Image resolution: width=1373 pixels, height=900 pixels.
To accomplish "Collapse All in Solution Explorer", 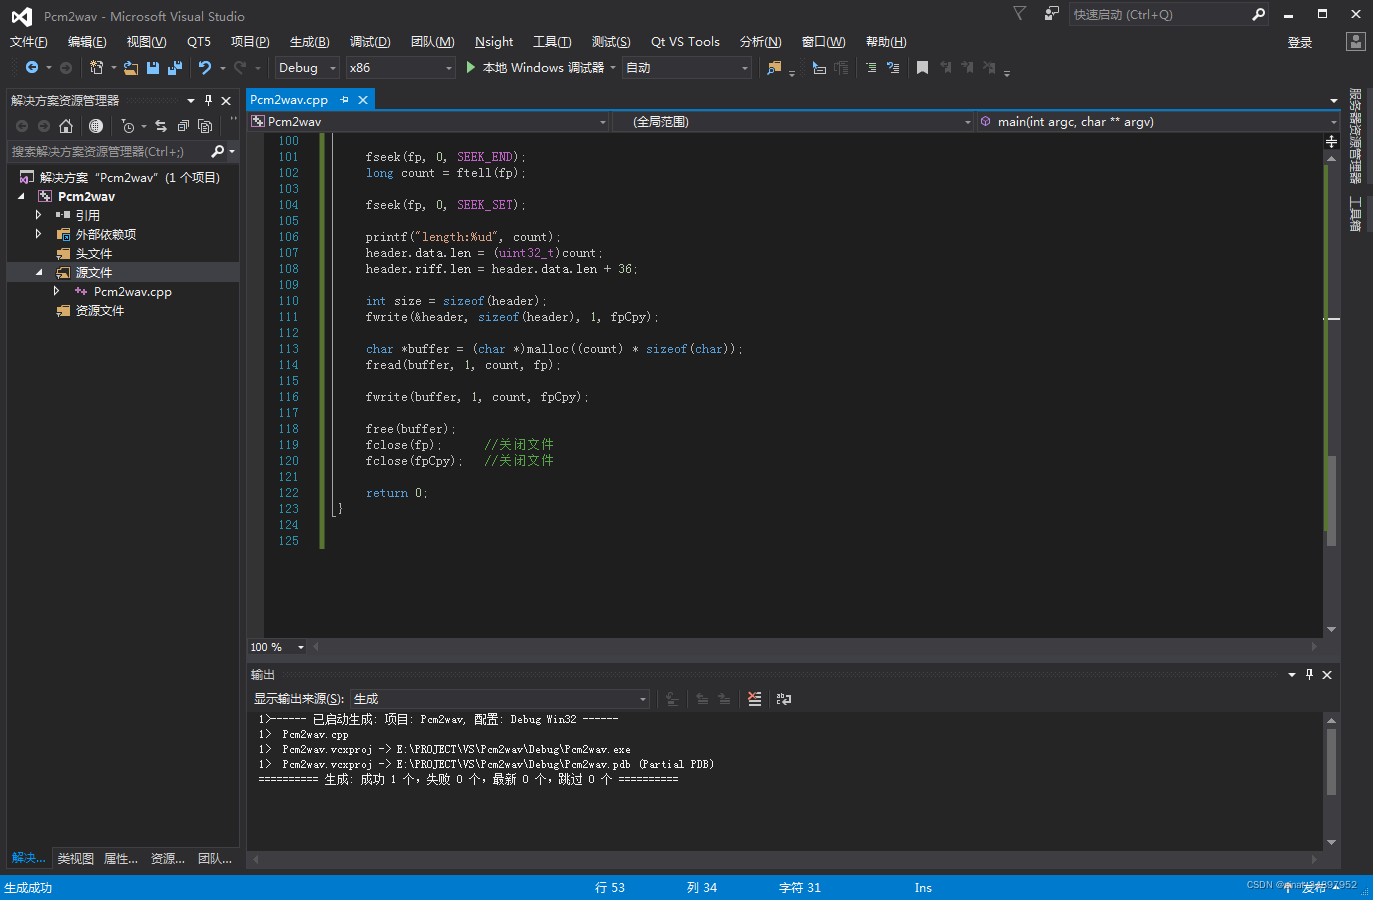I will 183,126.
